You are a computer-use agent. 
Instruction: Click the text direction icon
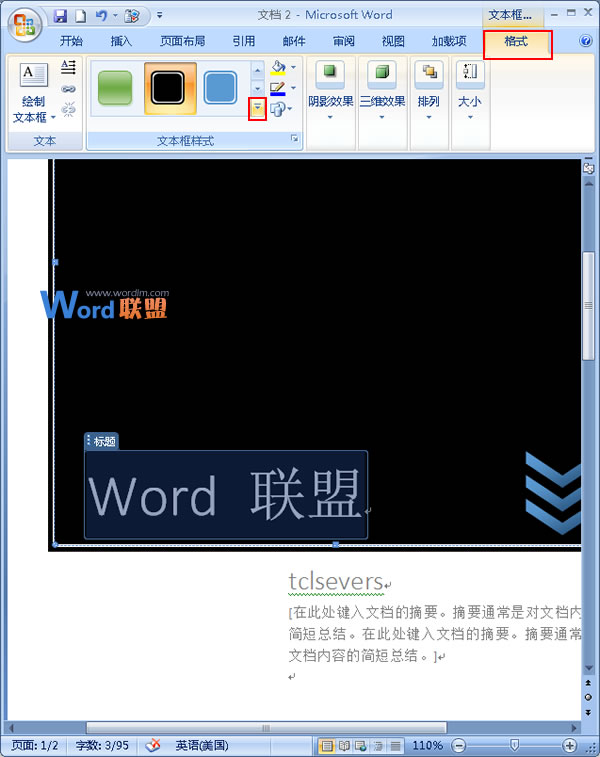click(69, 67)
